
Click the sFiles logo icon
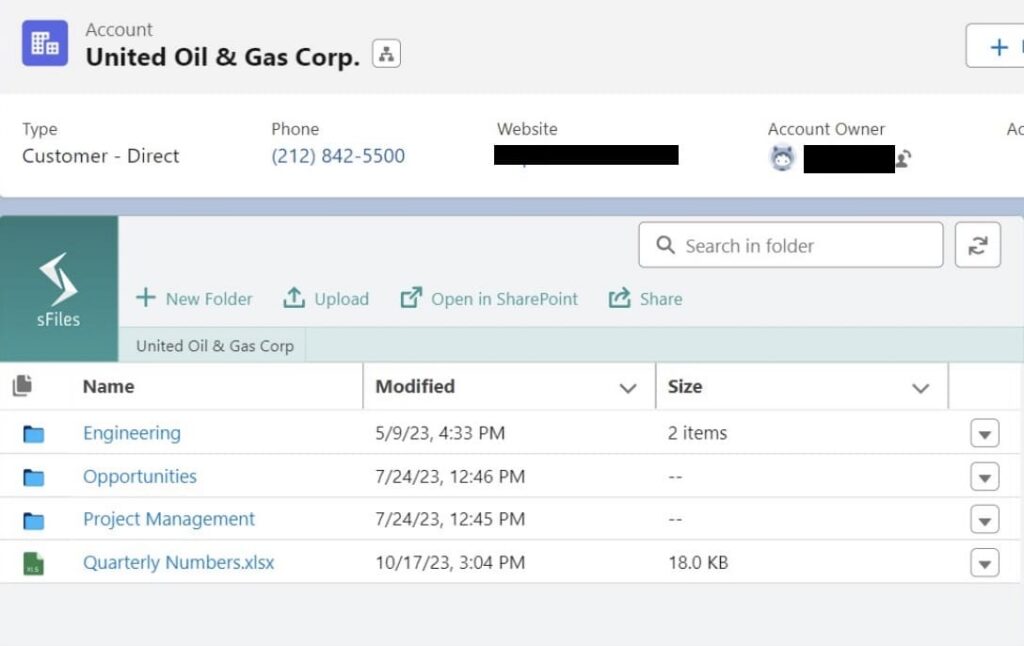pyautogui.click(x=58, y=281)
